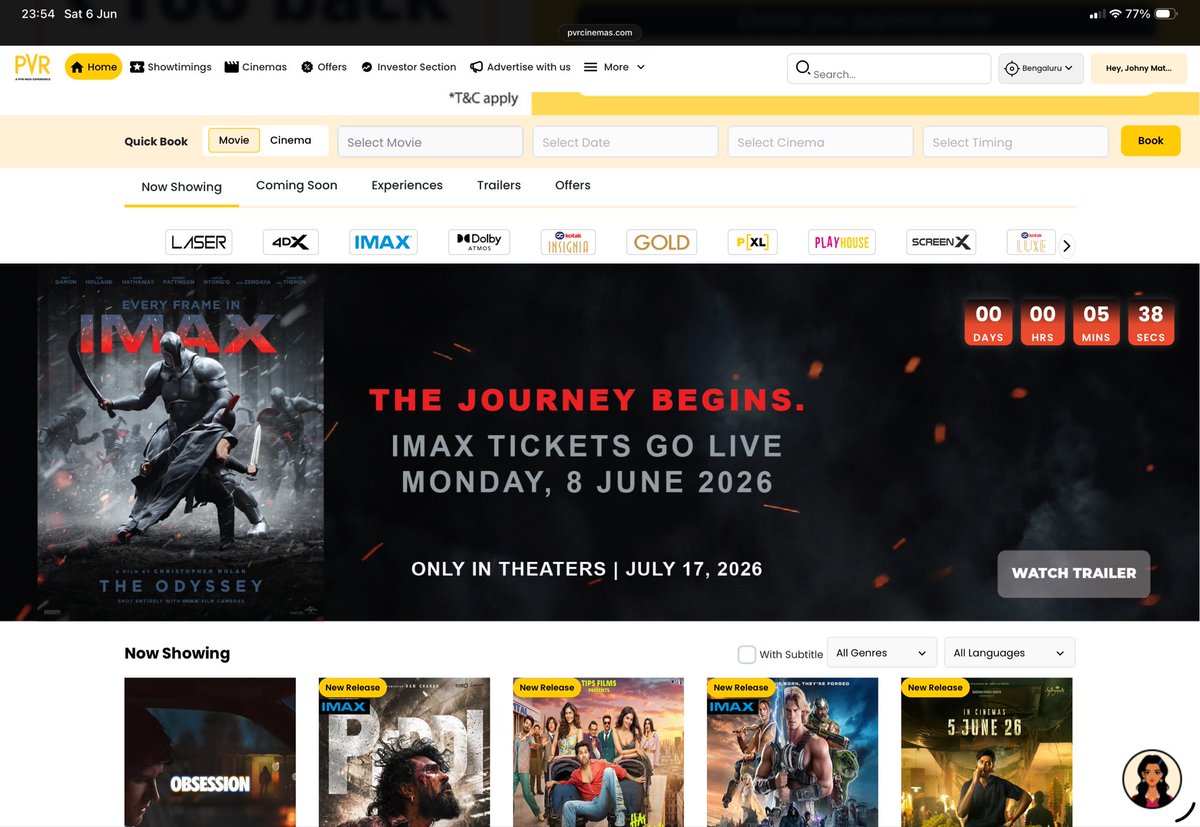Click the Investor Section icon
This screenshot has width=1200, height=827.
coord(367,67)
